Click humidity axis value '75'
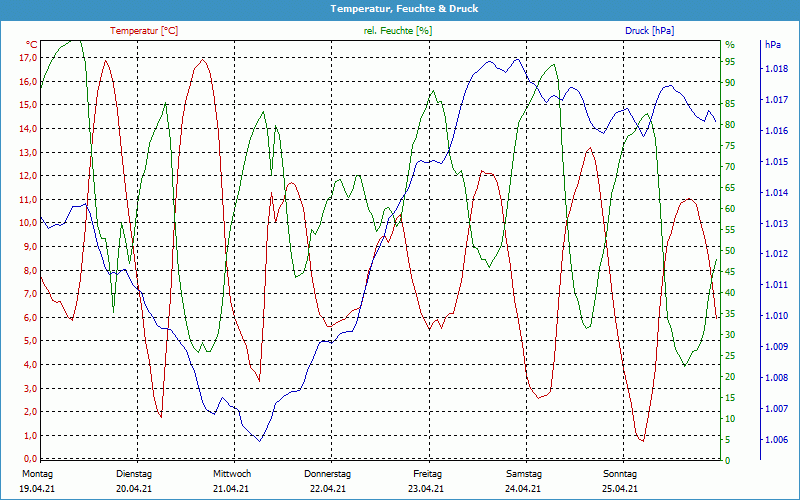The height and width of the screenshot is (500, 800). [730, 146]
